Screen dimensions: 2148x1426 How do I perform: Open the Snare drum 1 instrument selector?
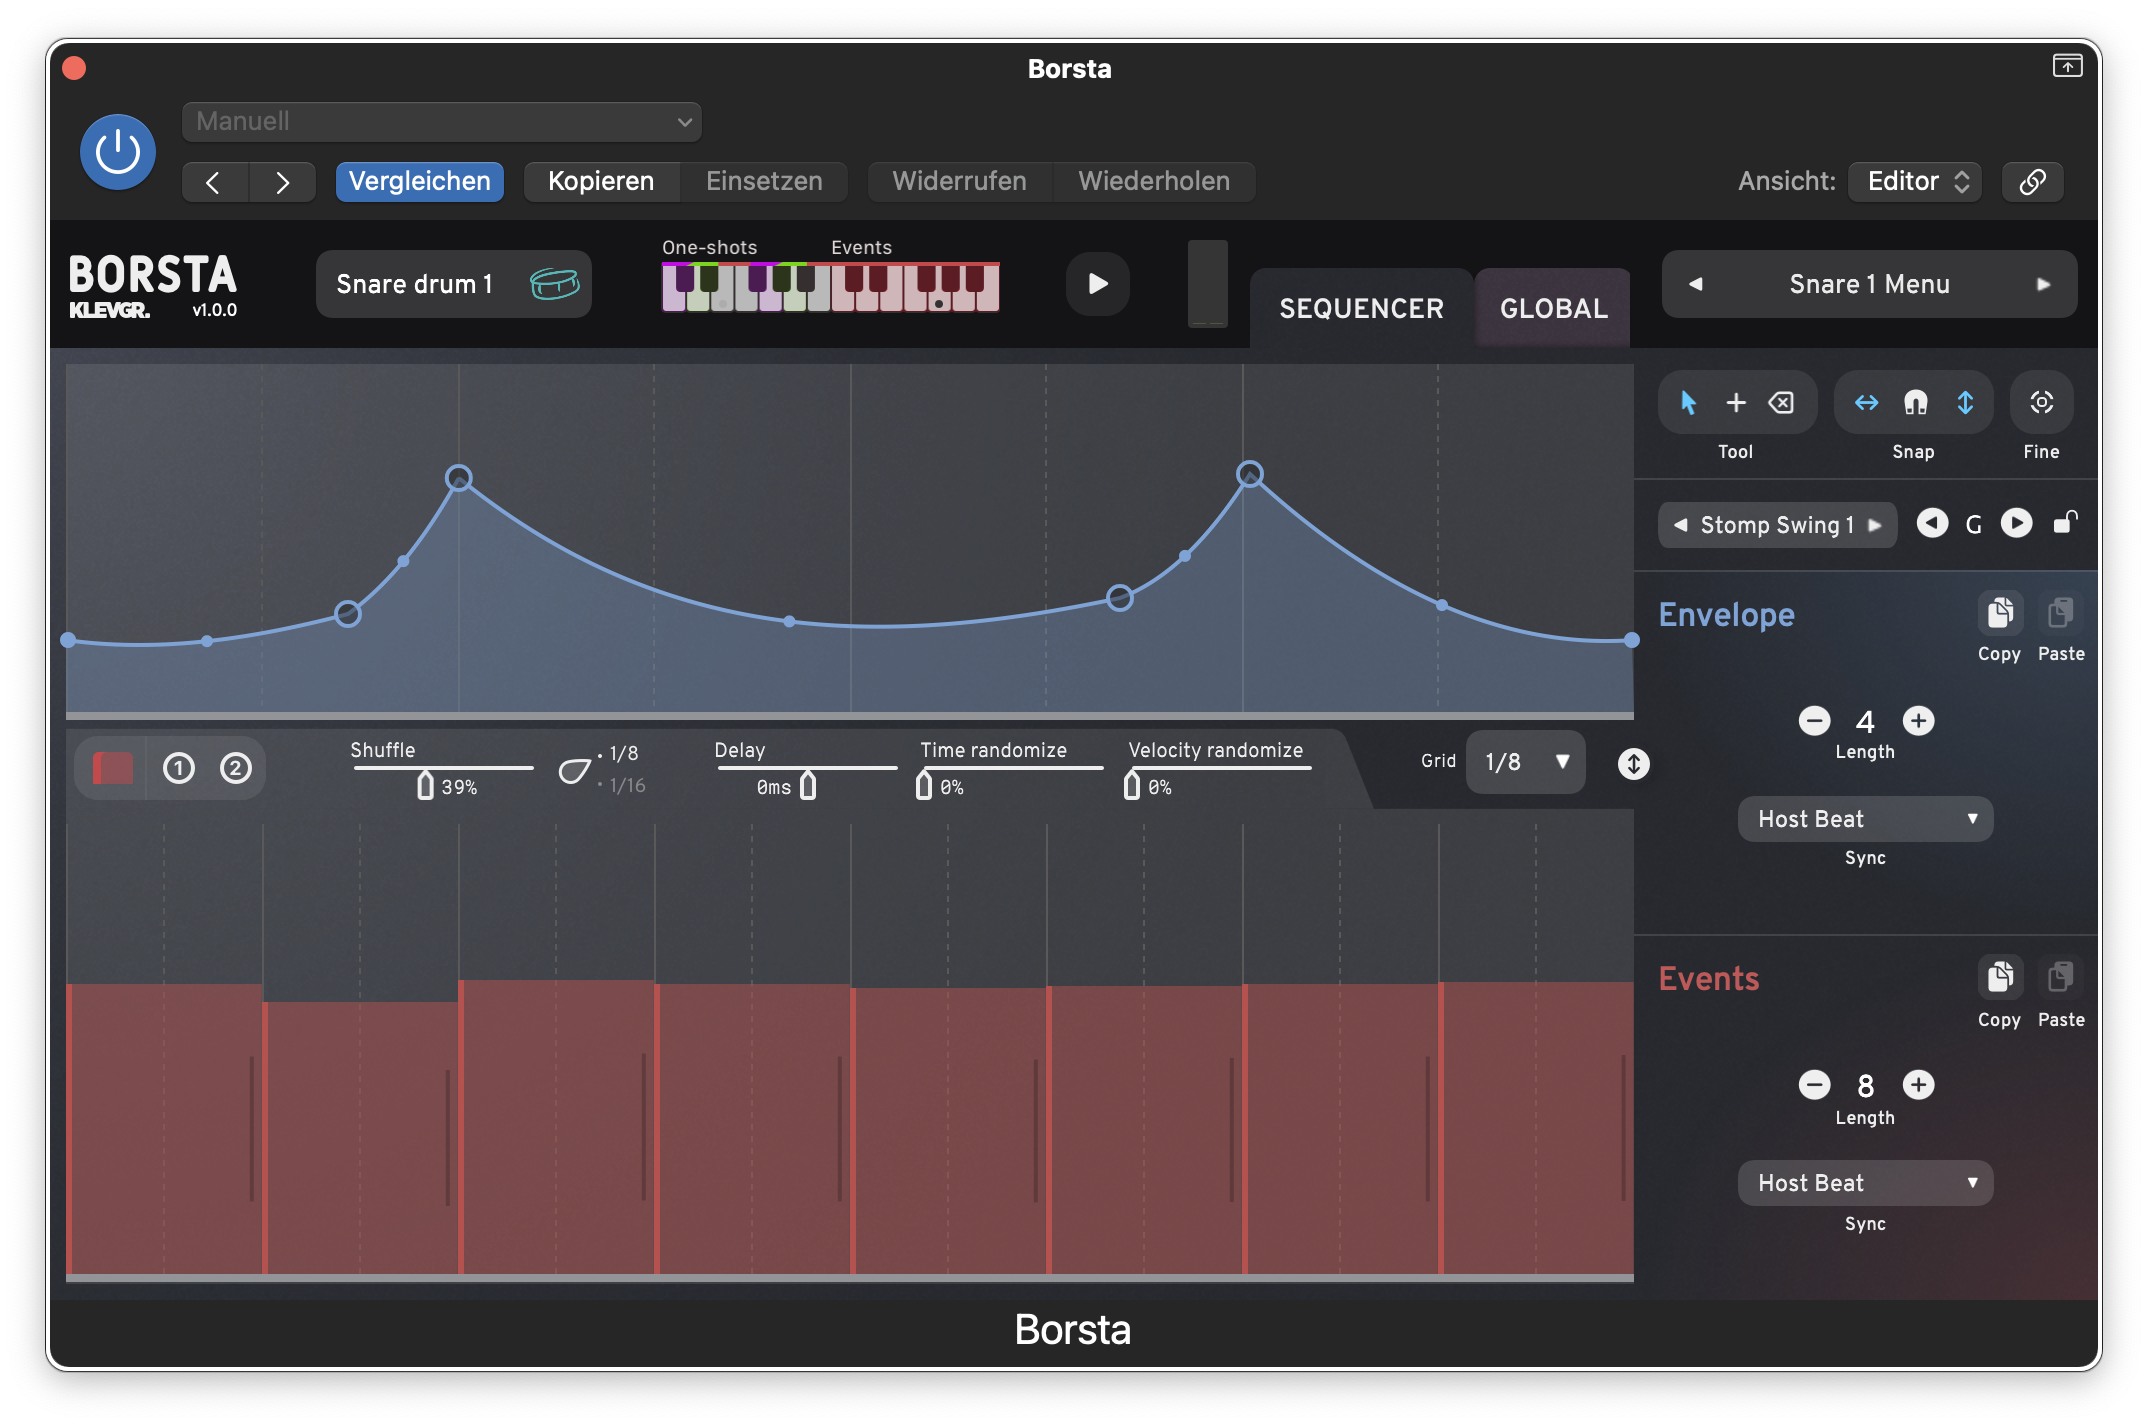454,284
